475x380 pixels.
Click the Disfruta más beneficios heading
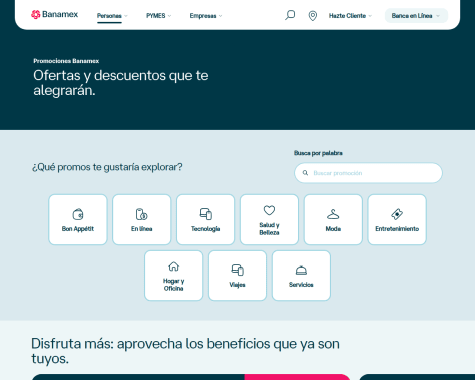185,351
